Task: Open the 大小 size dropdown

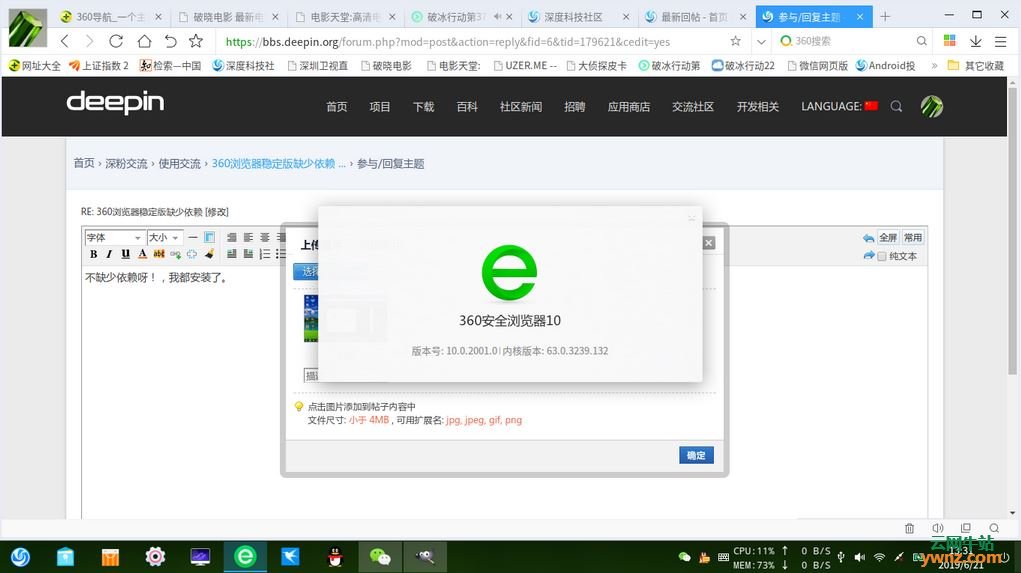Action: pyautogui.click(x=164, y=237)
